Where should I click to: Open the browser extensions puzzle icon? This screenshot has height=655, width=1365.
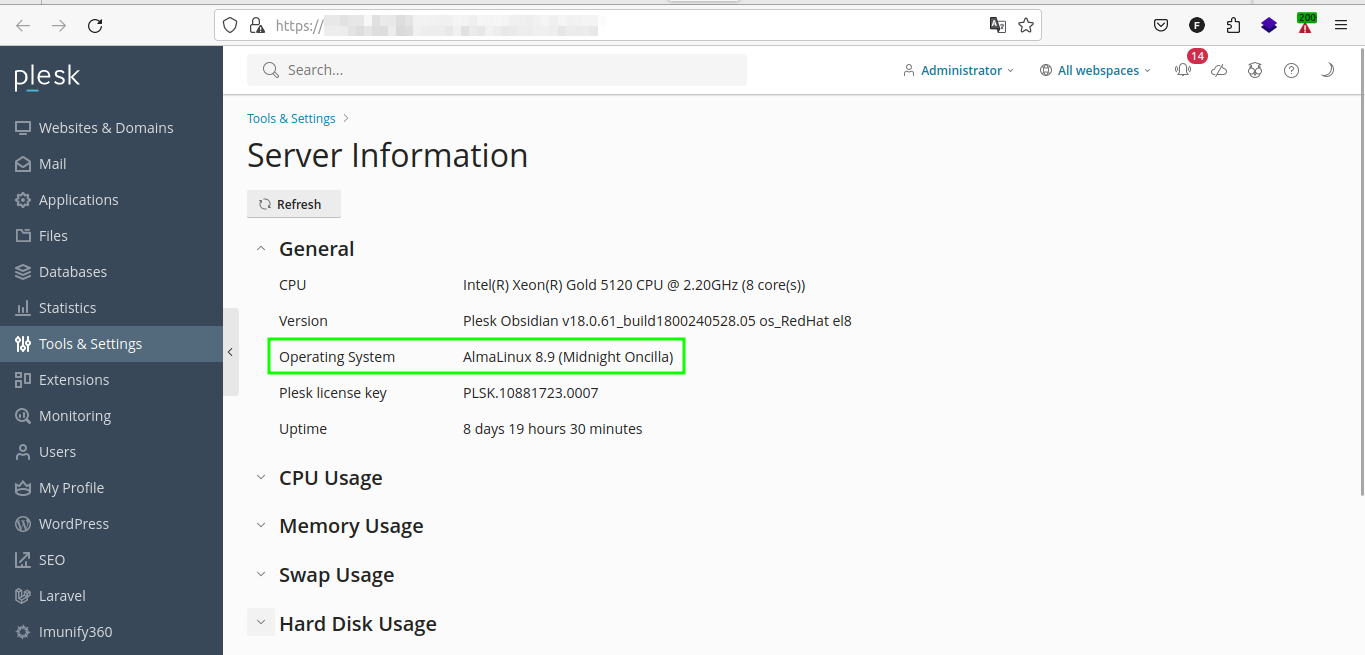point(1233,26)
